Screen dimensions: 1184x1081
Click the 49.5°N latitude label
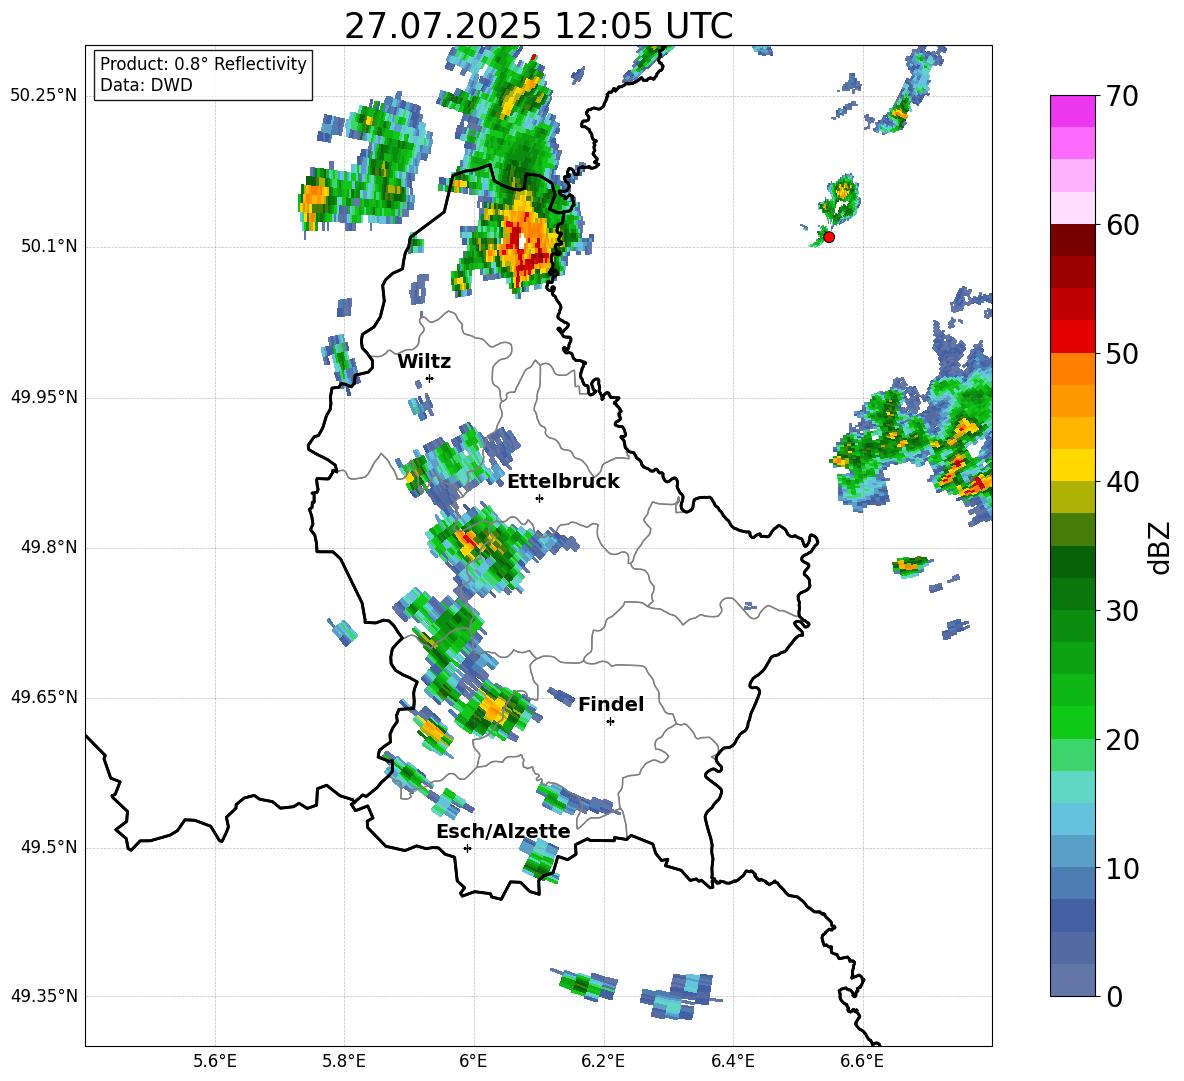pyautogui.click(x=49, y=847)
